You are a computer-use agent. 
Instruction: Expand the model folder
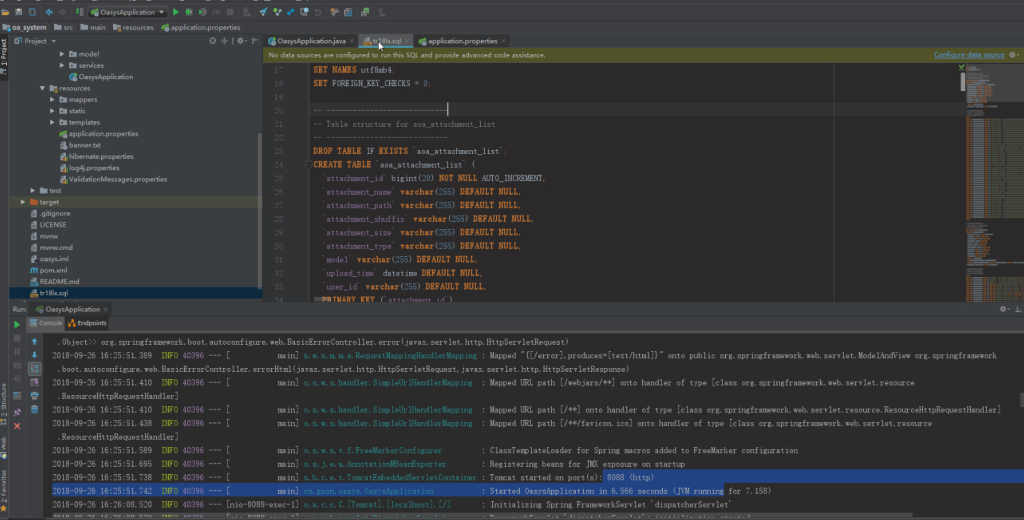click(62, 54)
